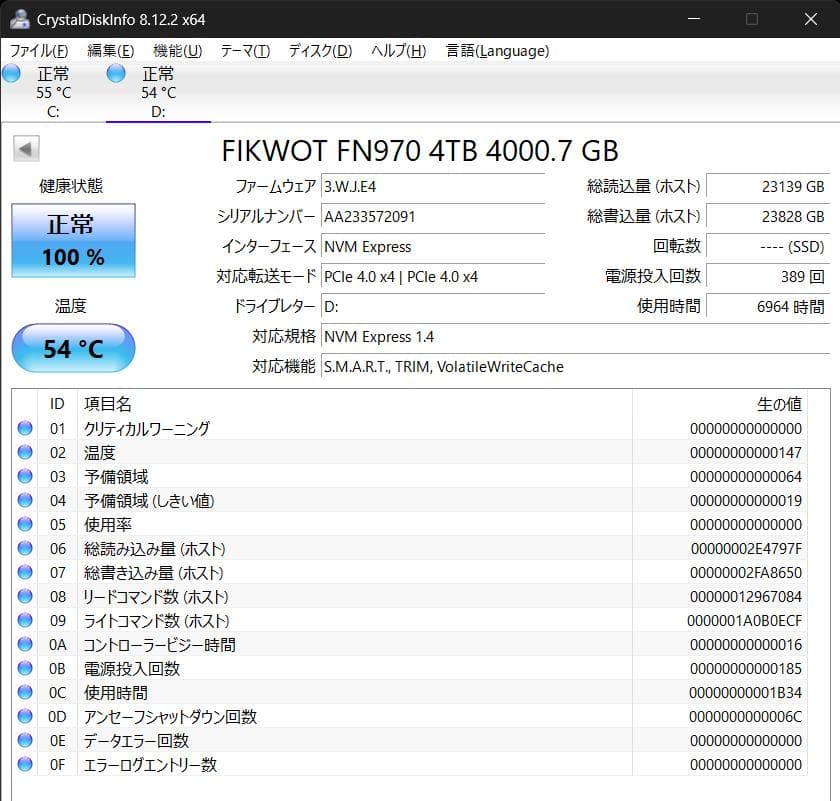This screenshot has width=840, height=801.
Task: Click the 健康状態 label
Action: coord(71,186)
